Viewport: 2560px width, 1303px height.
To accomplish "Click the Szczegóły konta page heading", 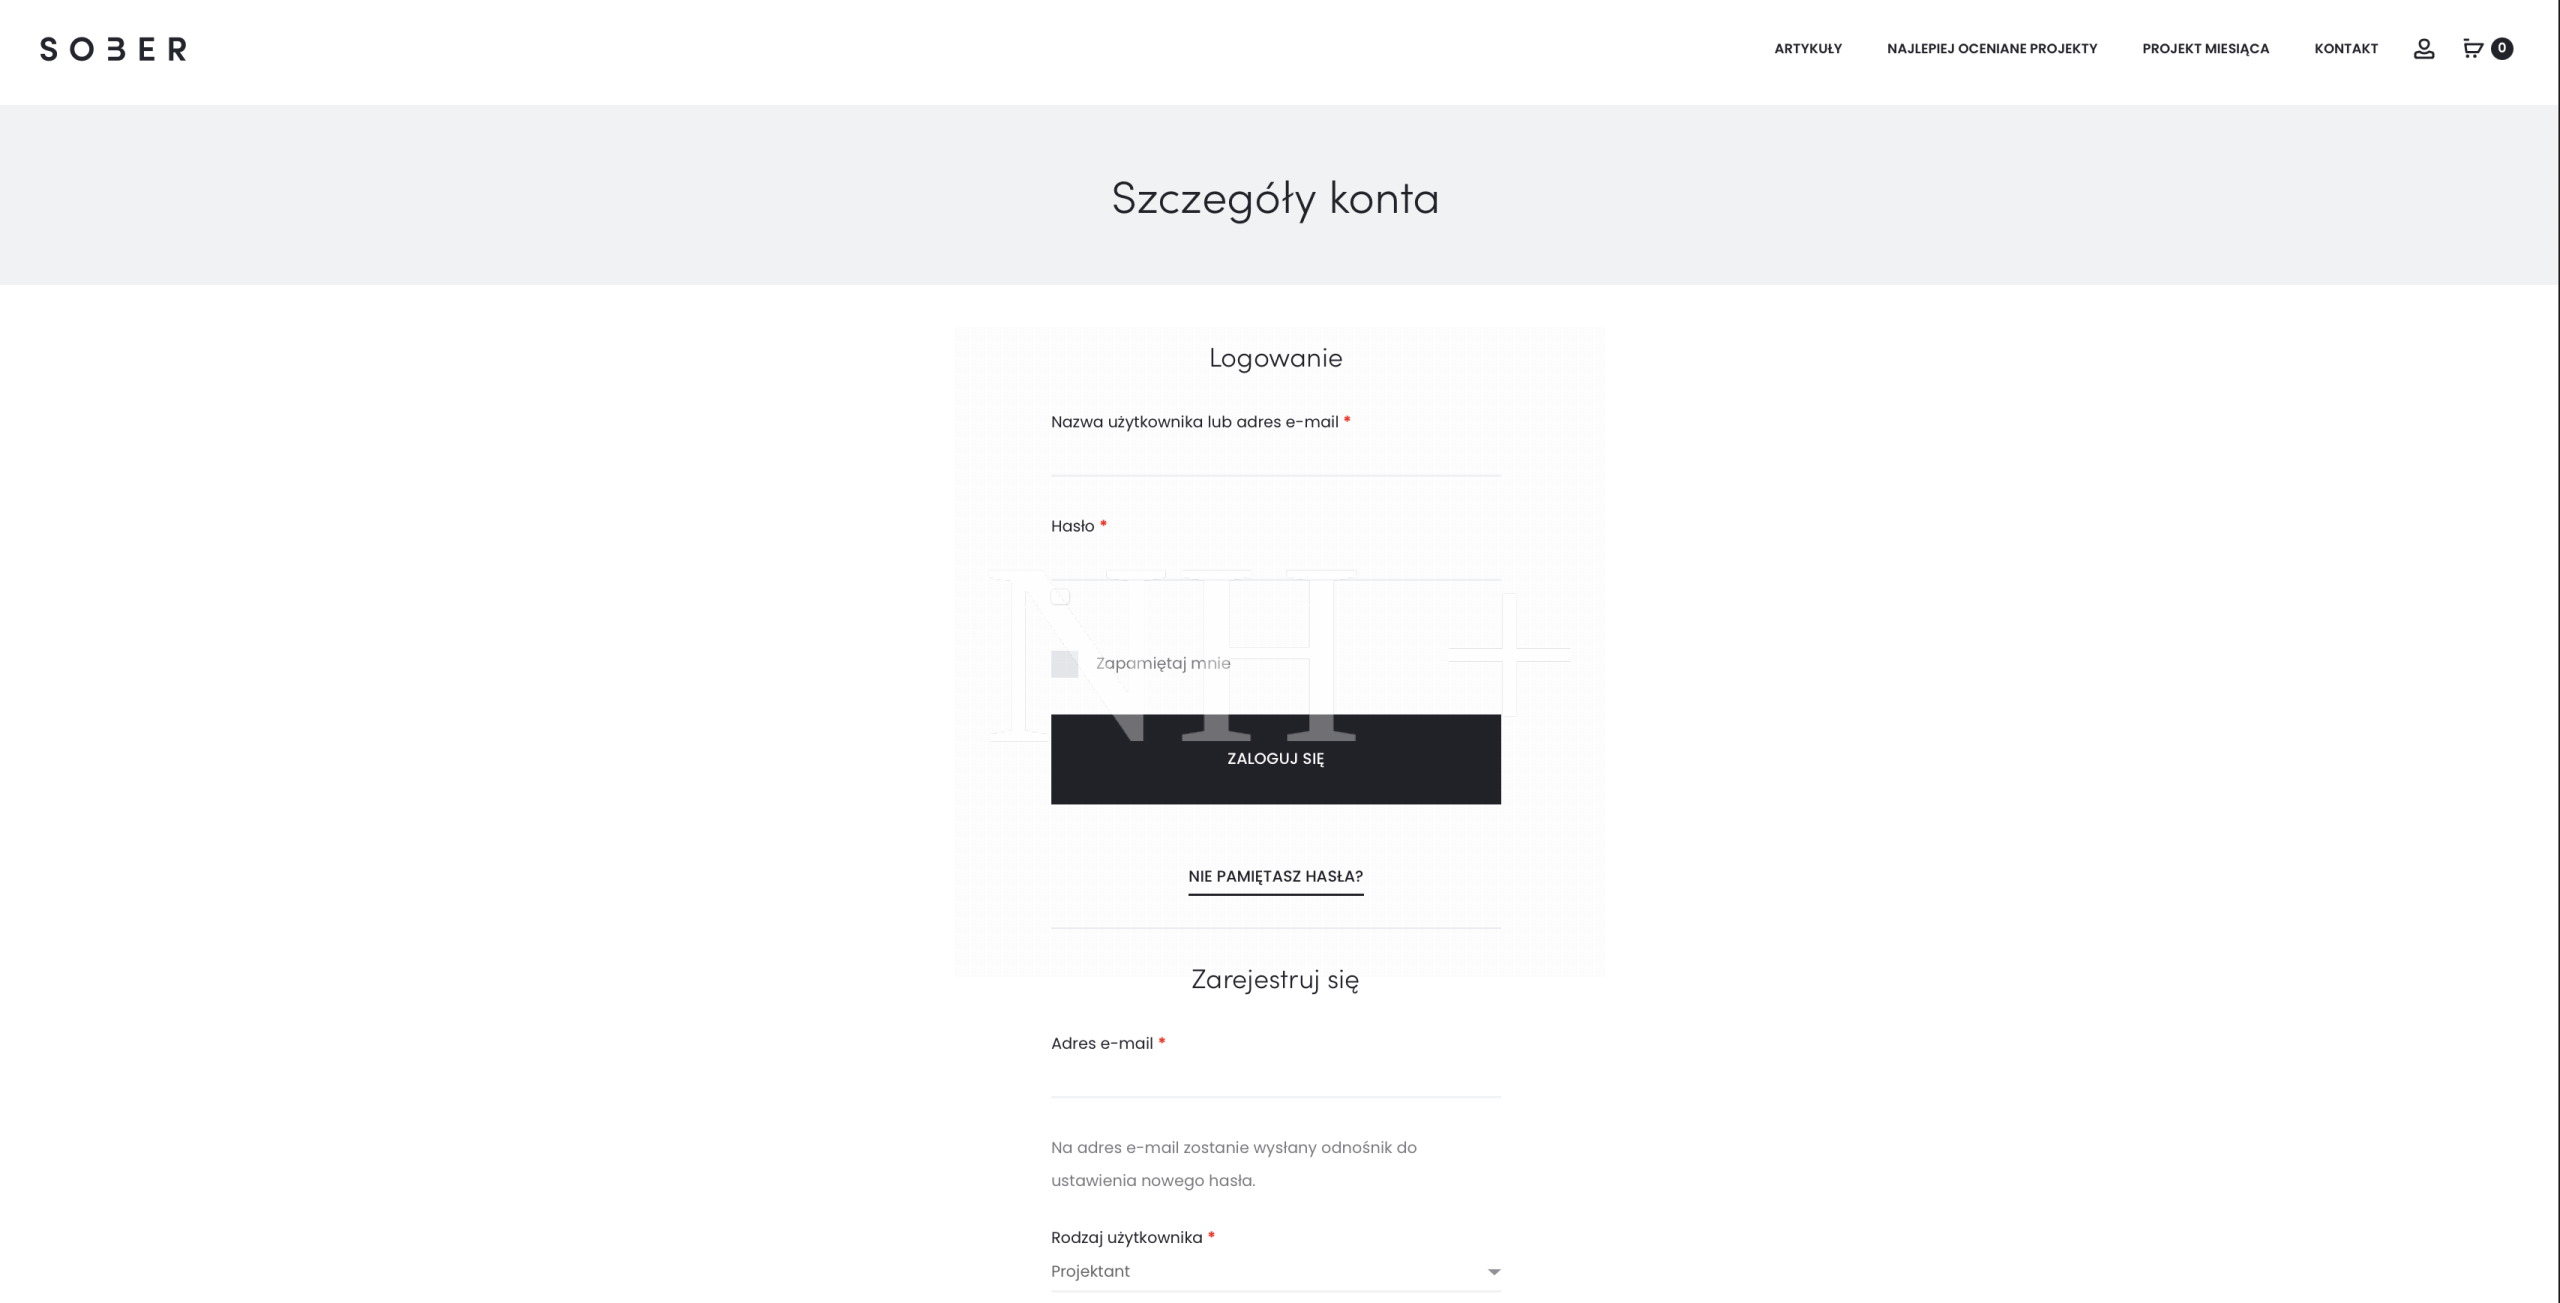I will coord(1275,198).
